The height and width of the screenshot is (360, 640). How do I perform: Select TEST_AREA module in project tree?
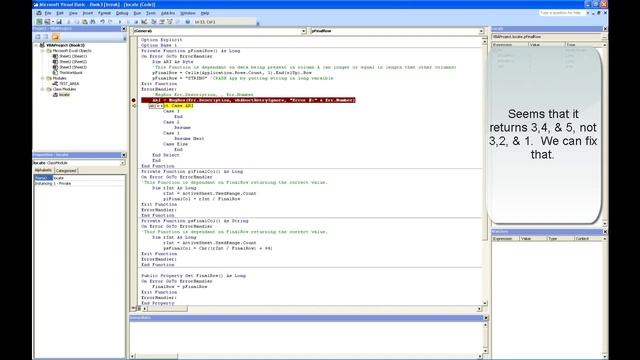click(x=69, y=84)
